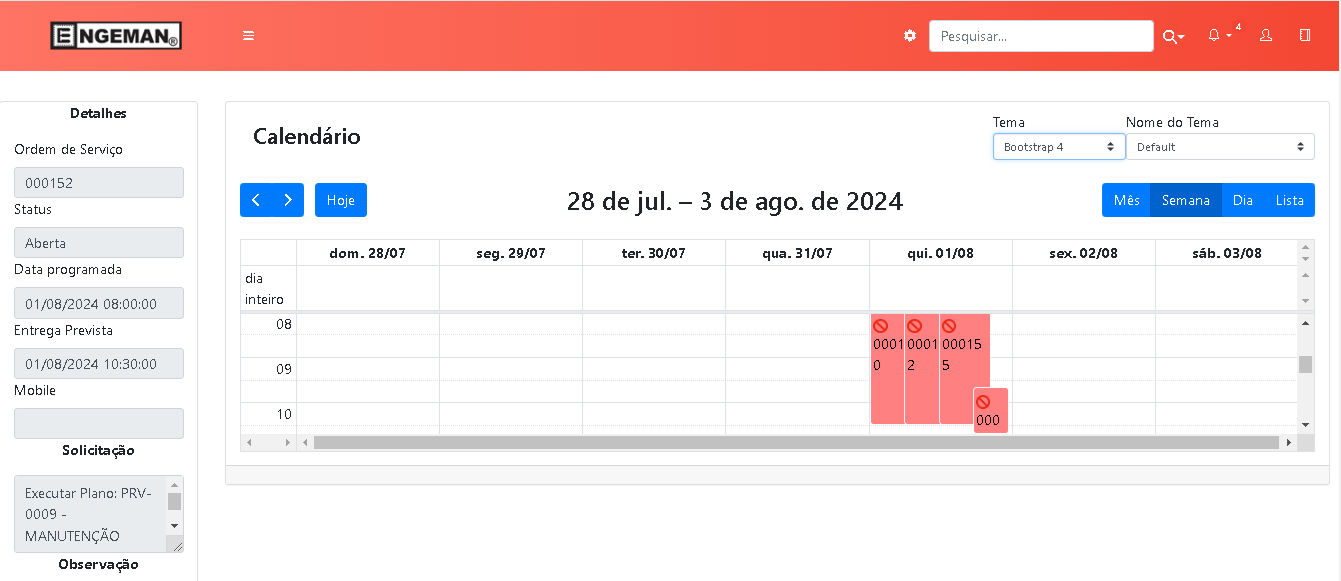Switch calendar to Dia view

[1242, 200]
